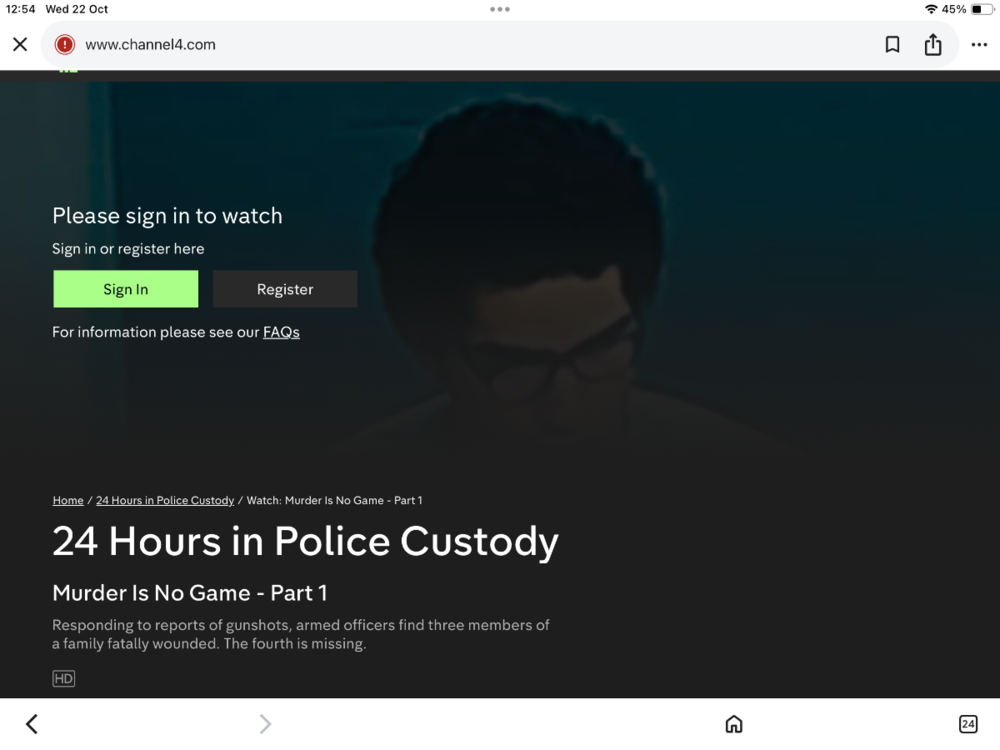Tap the Wi-Fi status icon
1000x750 pixels.
[x=931, y=9]
